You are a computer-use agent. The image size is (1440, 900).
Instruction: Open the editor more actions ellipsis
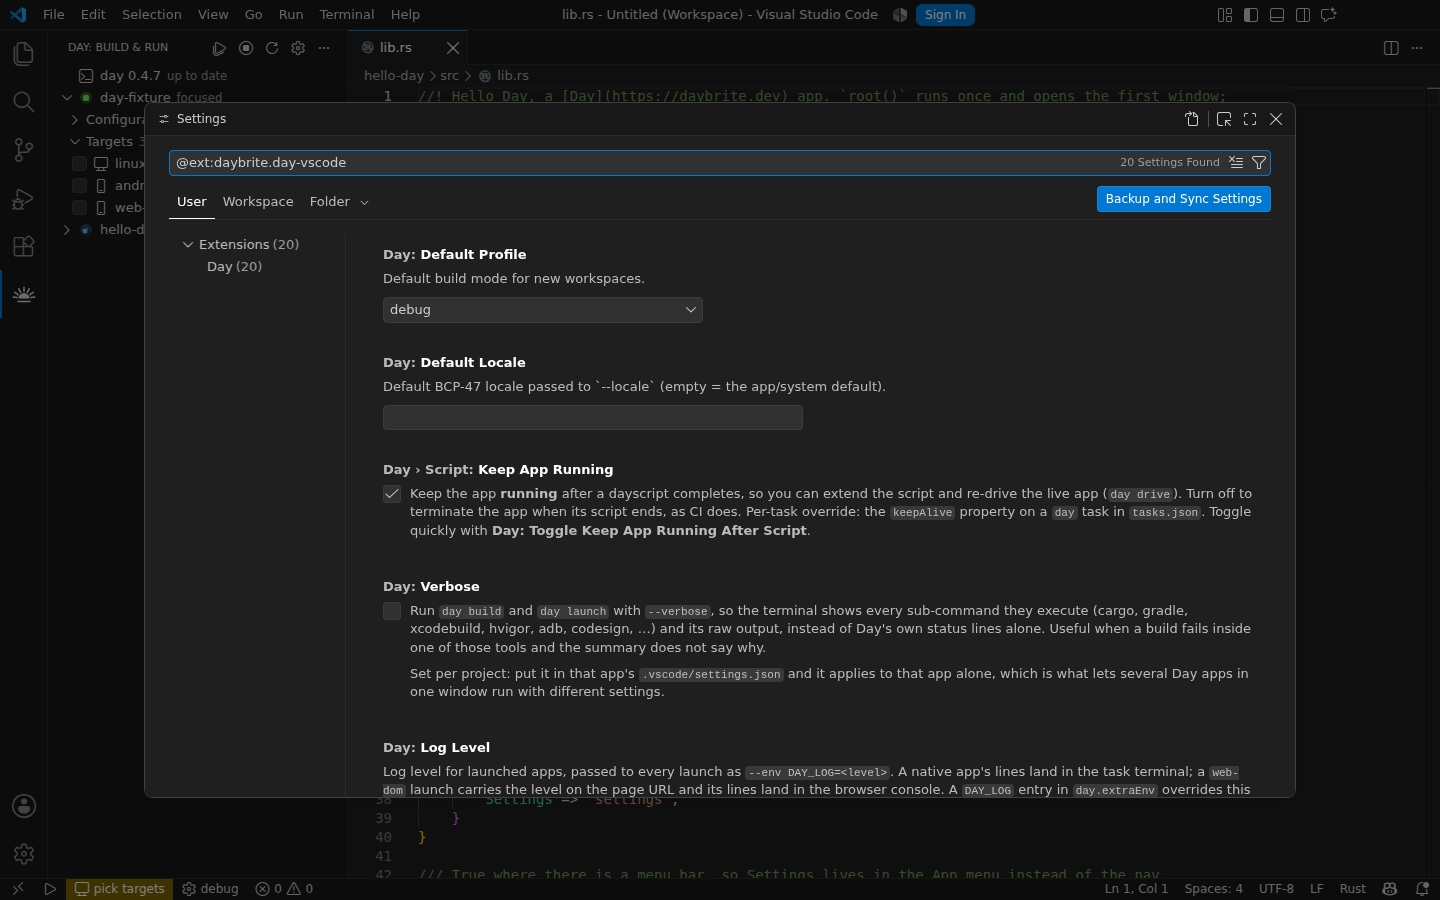click(1417, 48)
